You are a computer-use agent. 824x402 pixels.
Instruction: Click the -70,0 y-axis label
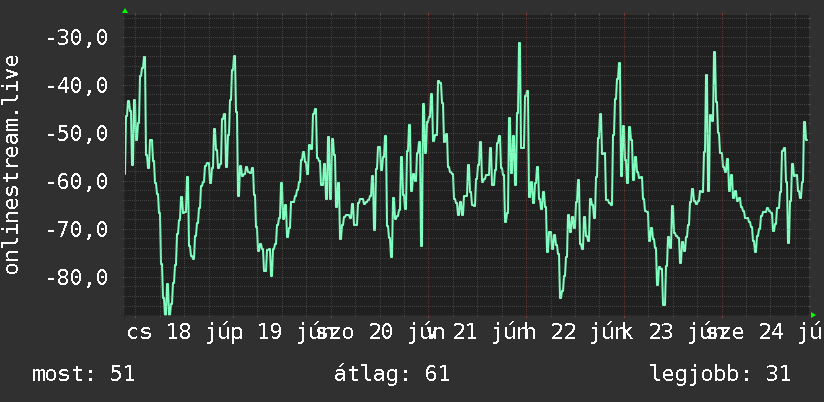(x=77, y=230)
